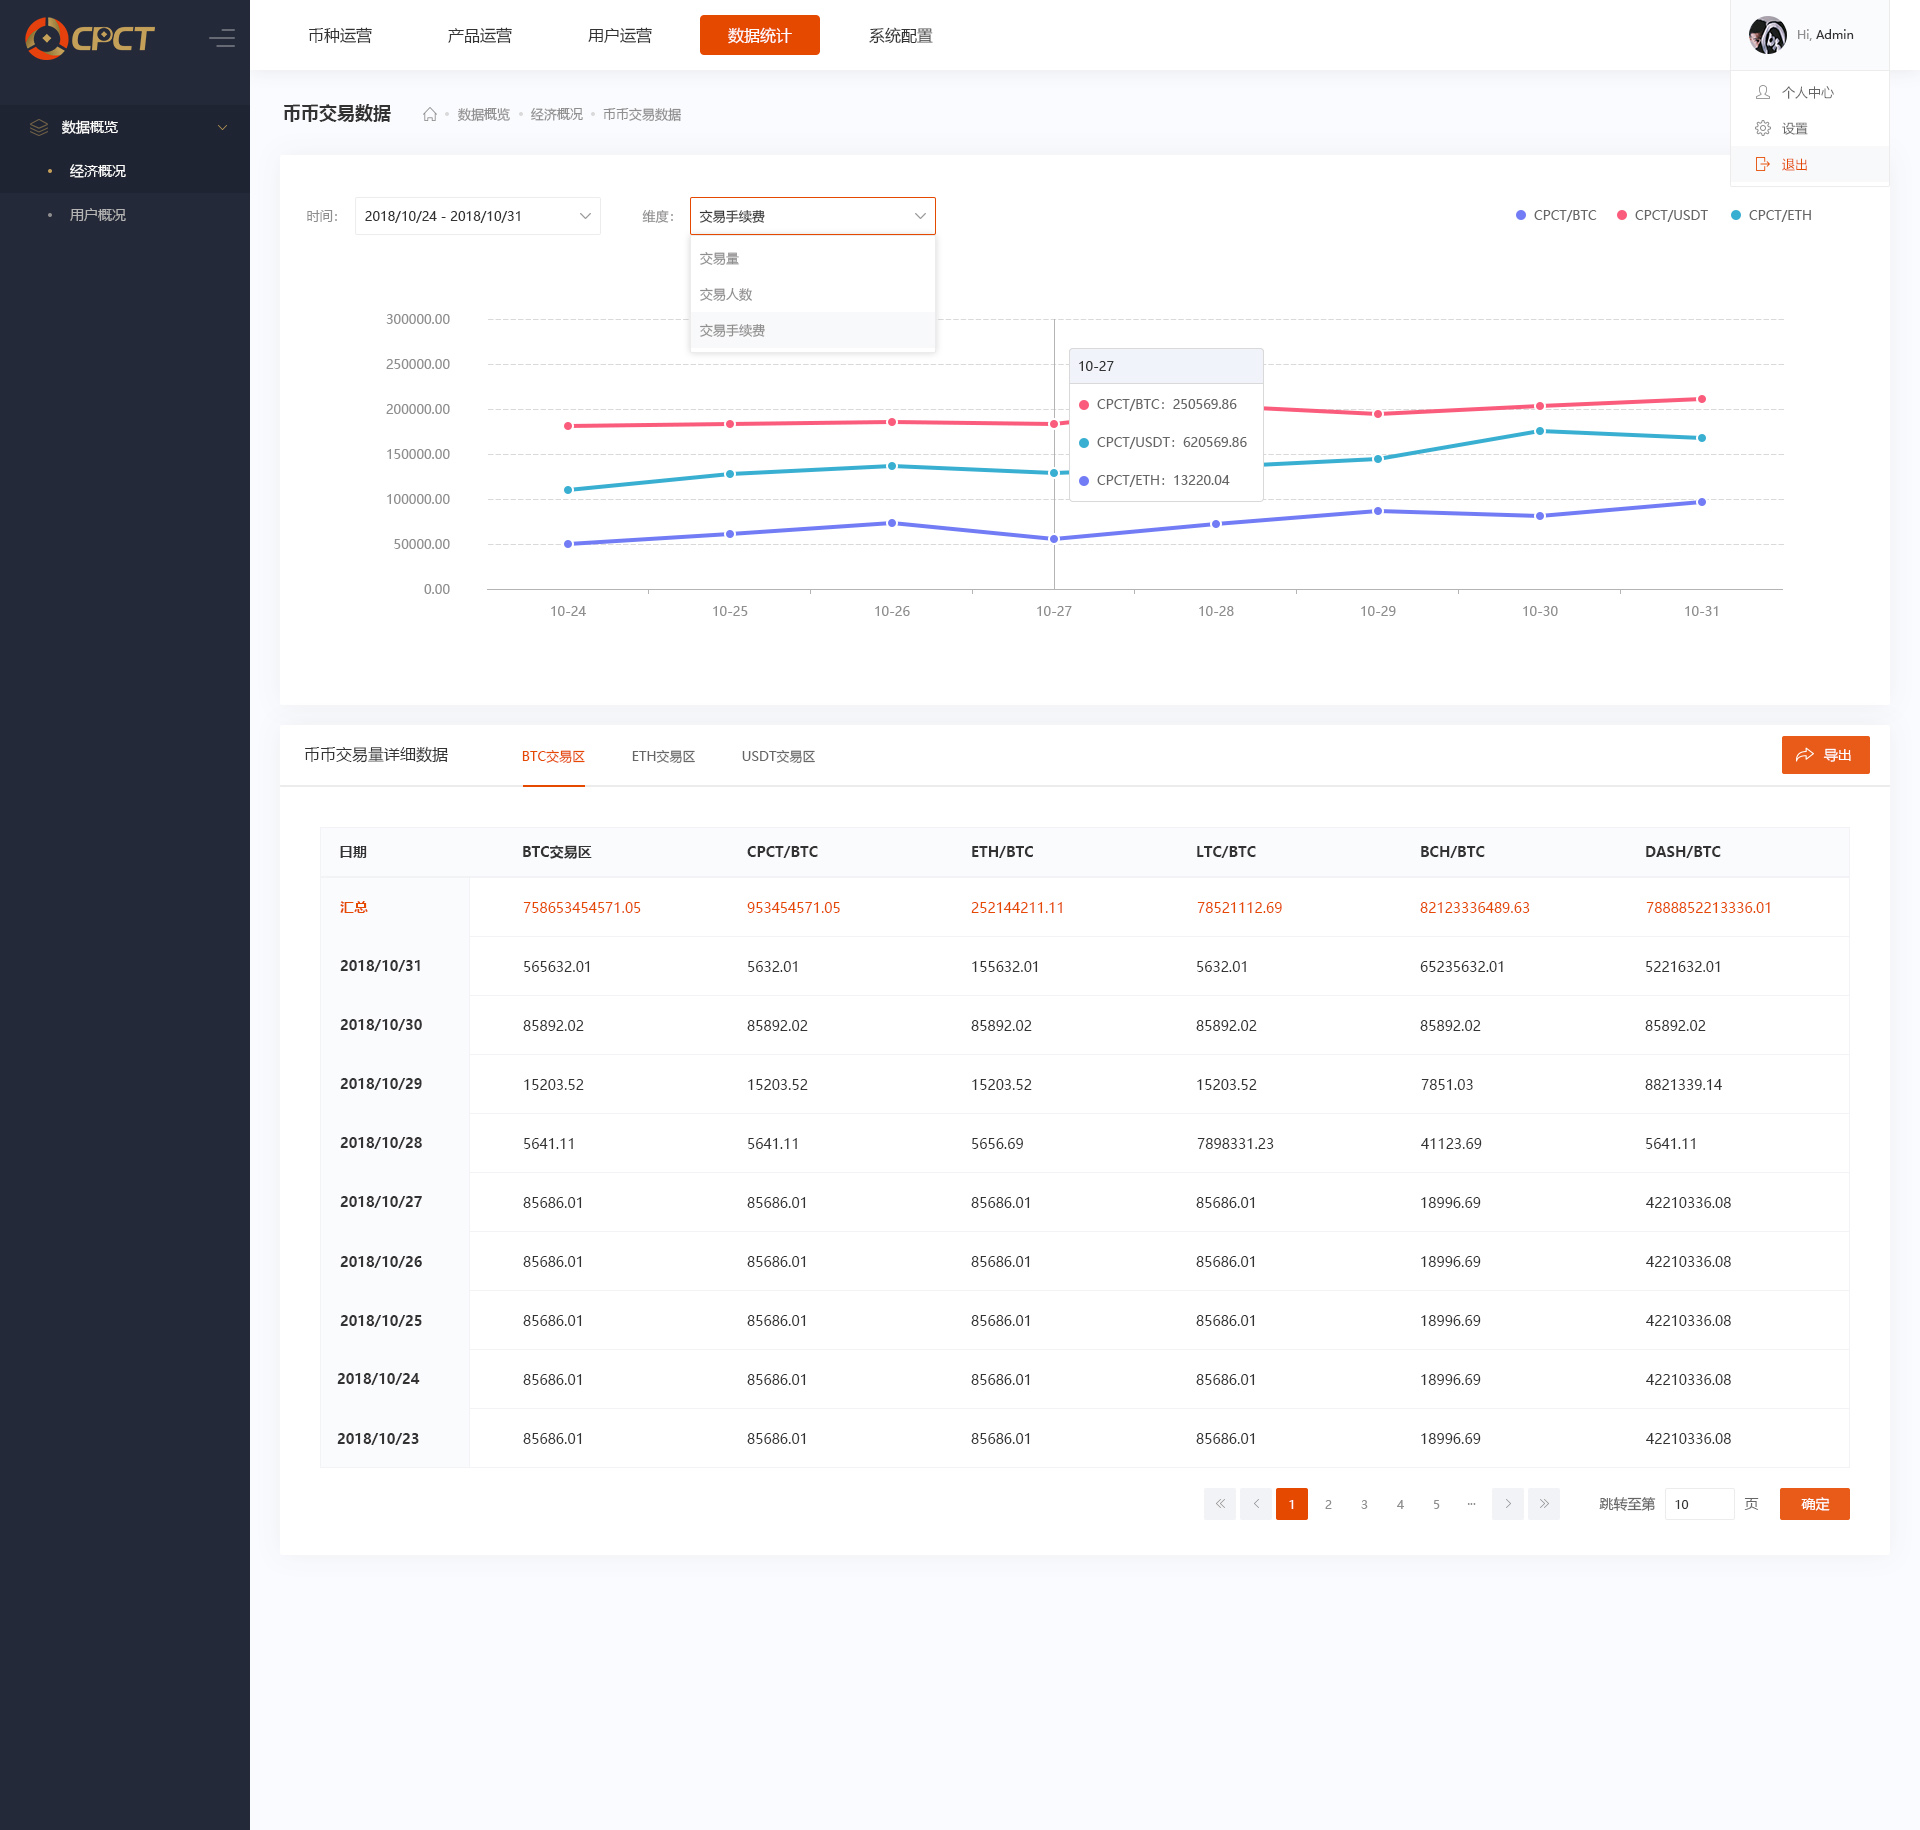
Task: Click the 设置 gear icon
Action: pyautogui.click(x=1763, y=128)
